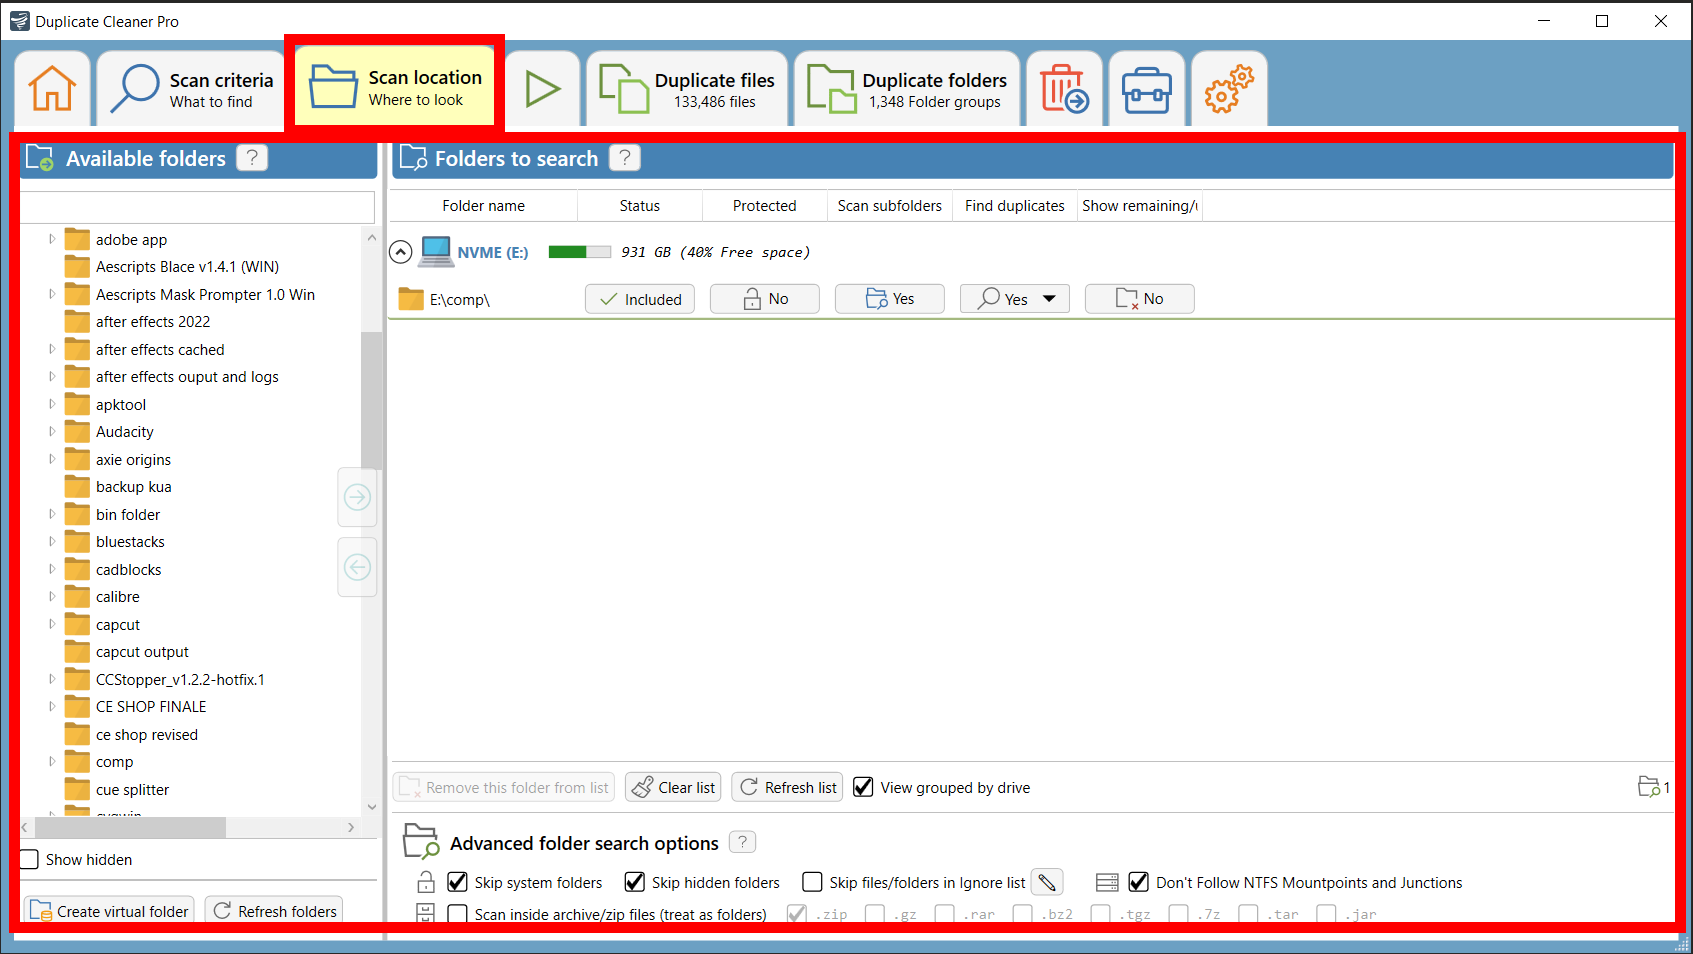Select the after effects 2022 folder
The width and height of the screenshot is (1693, 954).
(152, 321)
